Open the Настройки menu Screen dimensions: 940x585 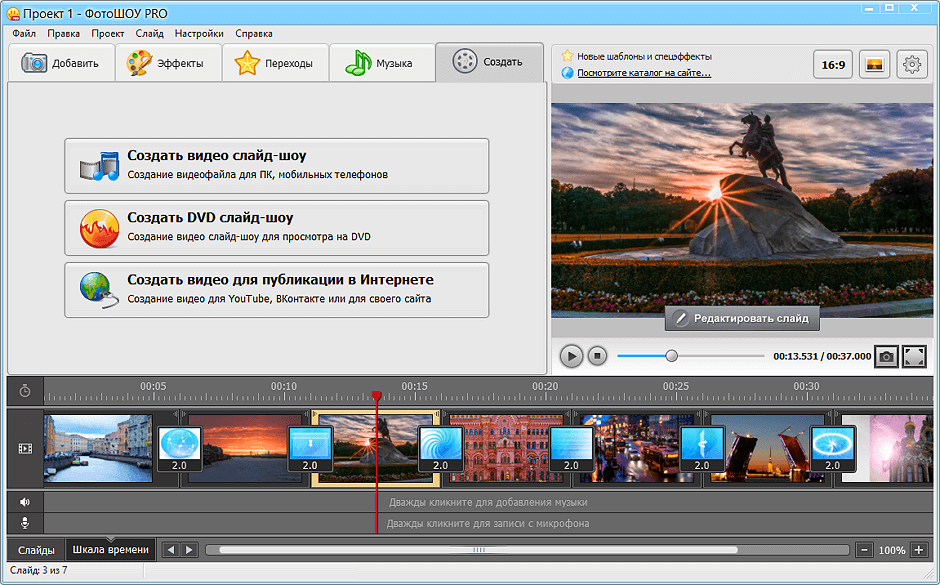(x=199, y=33)
